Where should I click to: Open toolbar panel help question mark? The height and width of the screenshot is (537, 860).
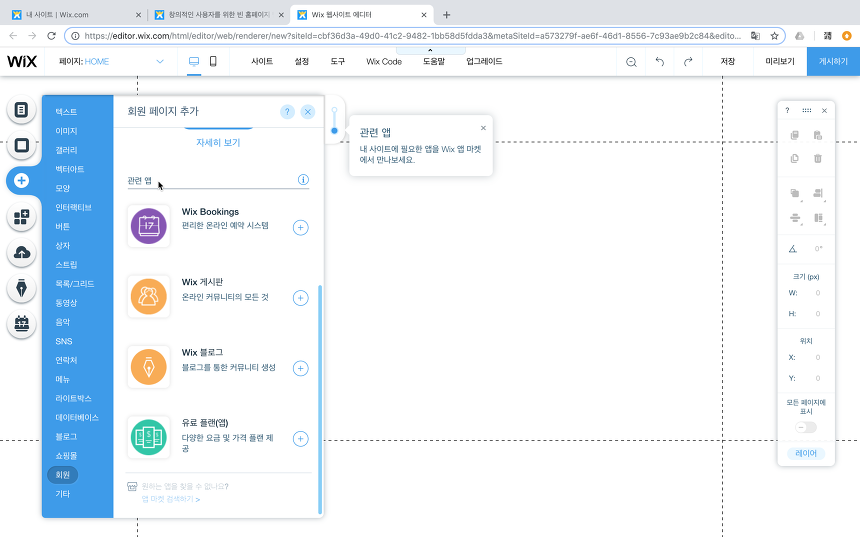787,111
